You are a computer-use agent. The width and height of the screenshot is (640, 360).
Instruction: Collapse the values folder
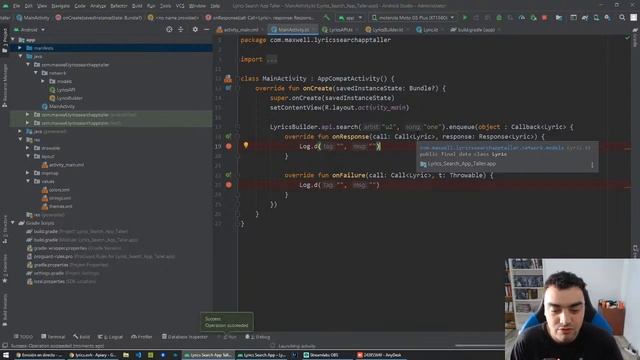click(28, 181)
